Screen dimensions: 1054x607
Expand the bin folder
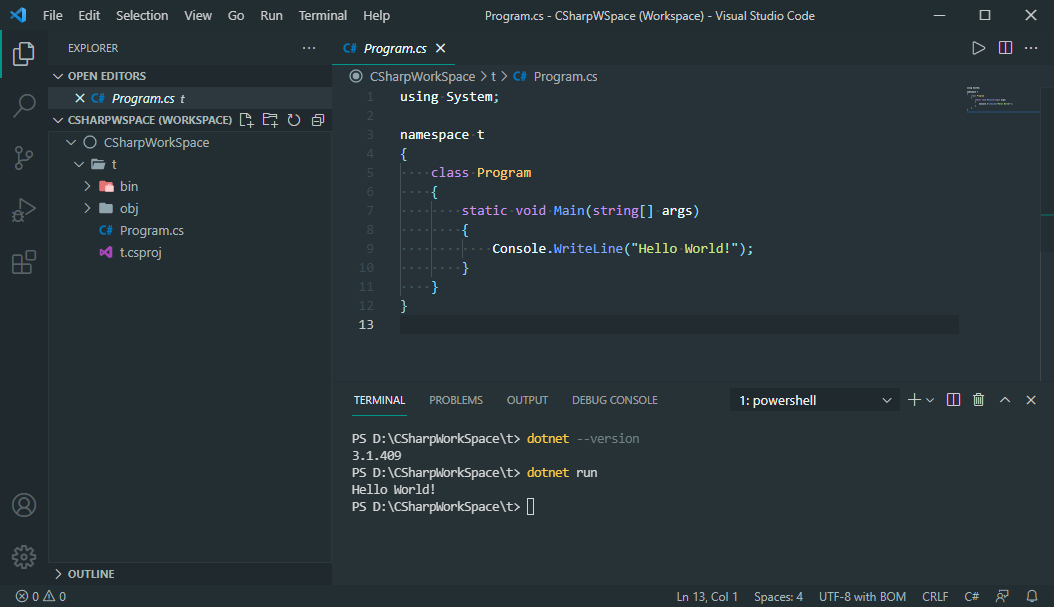[88, 186]
